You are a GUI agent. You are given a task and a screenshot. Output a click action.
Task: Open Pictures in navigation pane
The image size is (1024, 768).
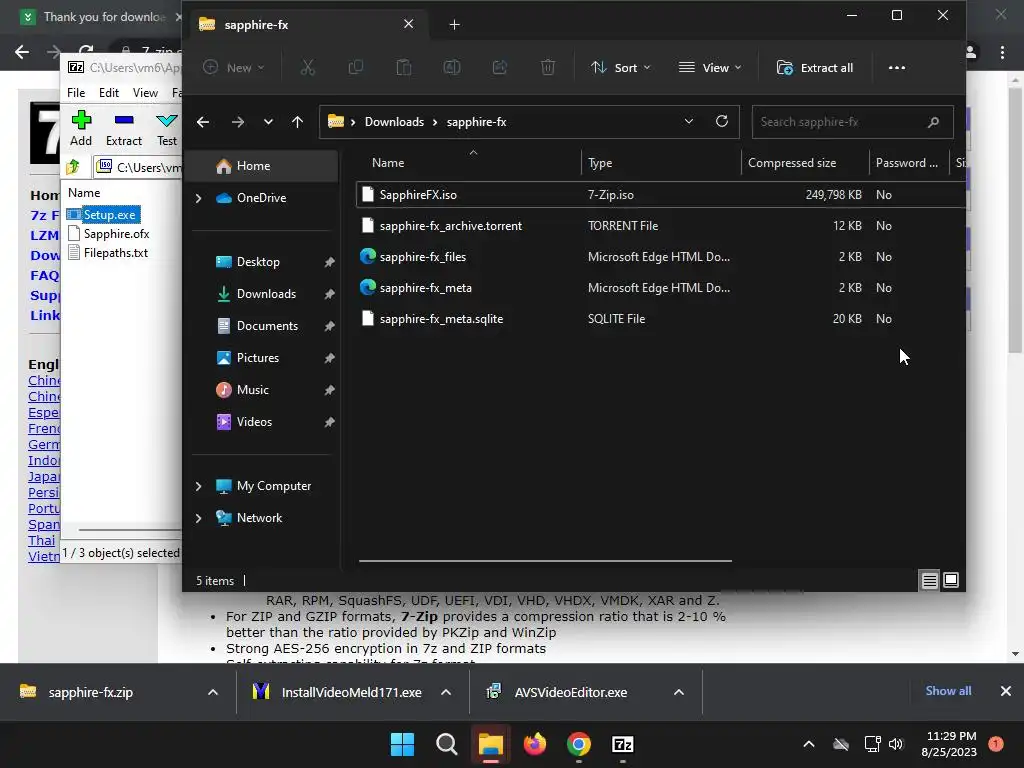tap(258, 358)
